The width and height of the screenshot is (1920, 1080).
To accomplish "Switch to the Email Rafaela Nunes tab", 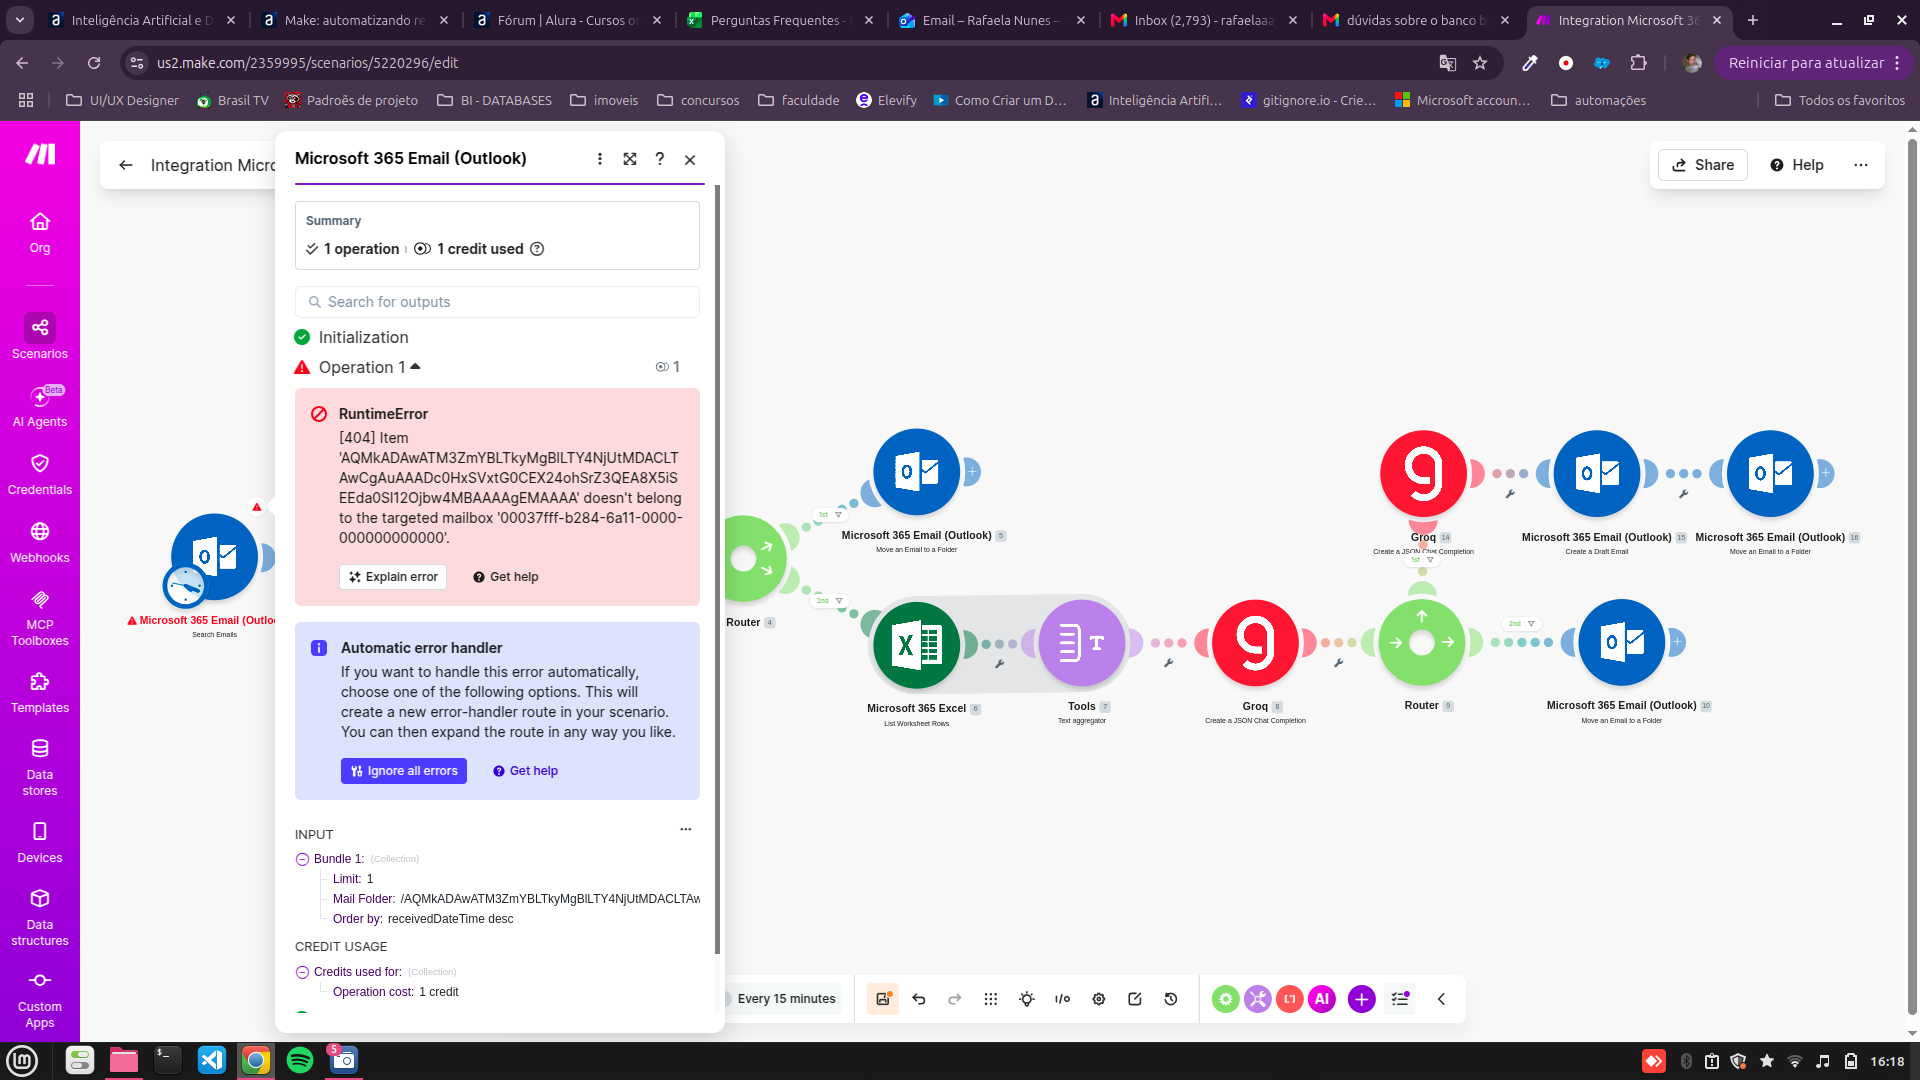I will click(992, 20).
